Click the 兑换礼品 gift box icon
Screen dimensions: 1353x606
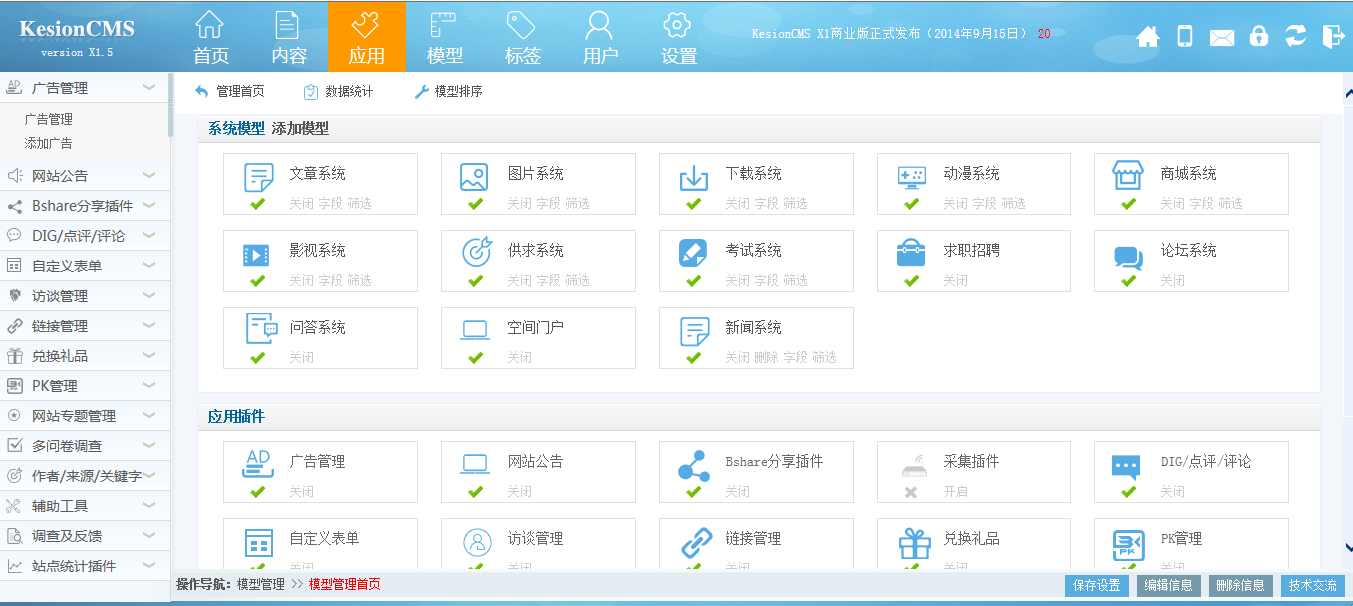click(x=914, y=543)
